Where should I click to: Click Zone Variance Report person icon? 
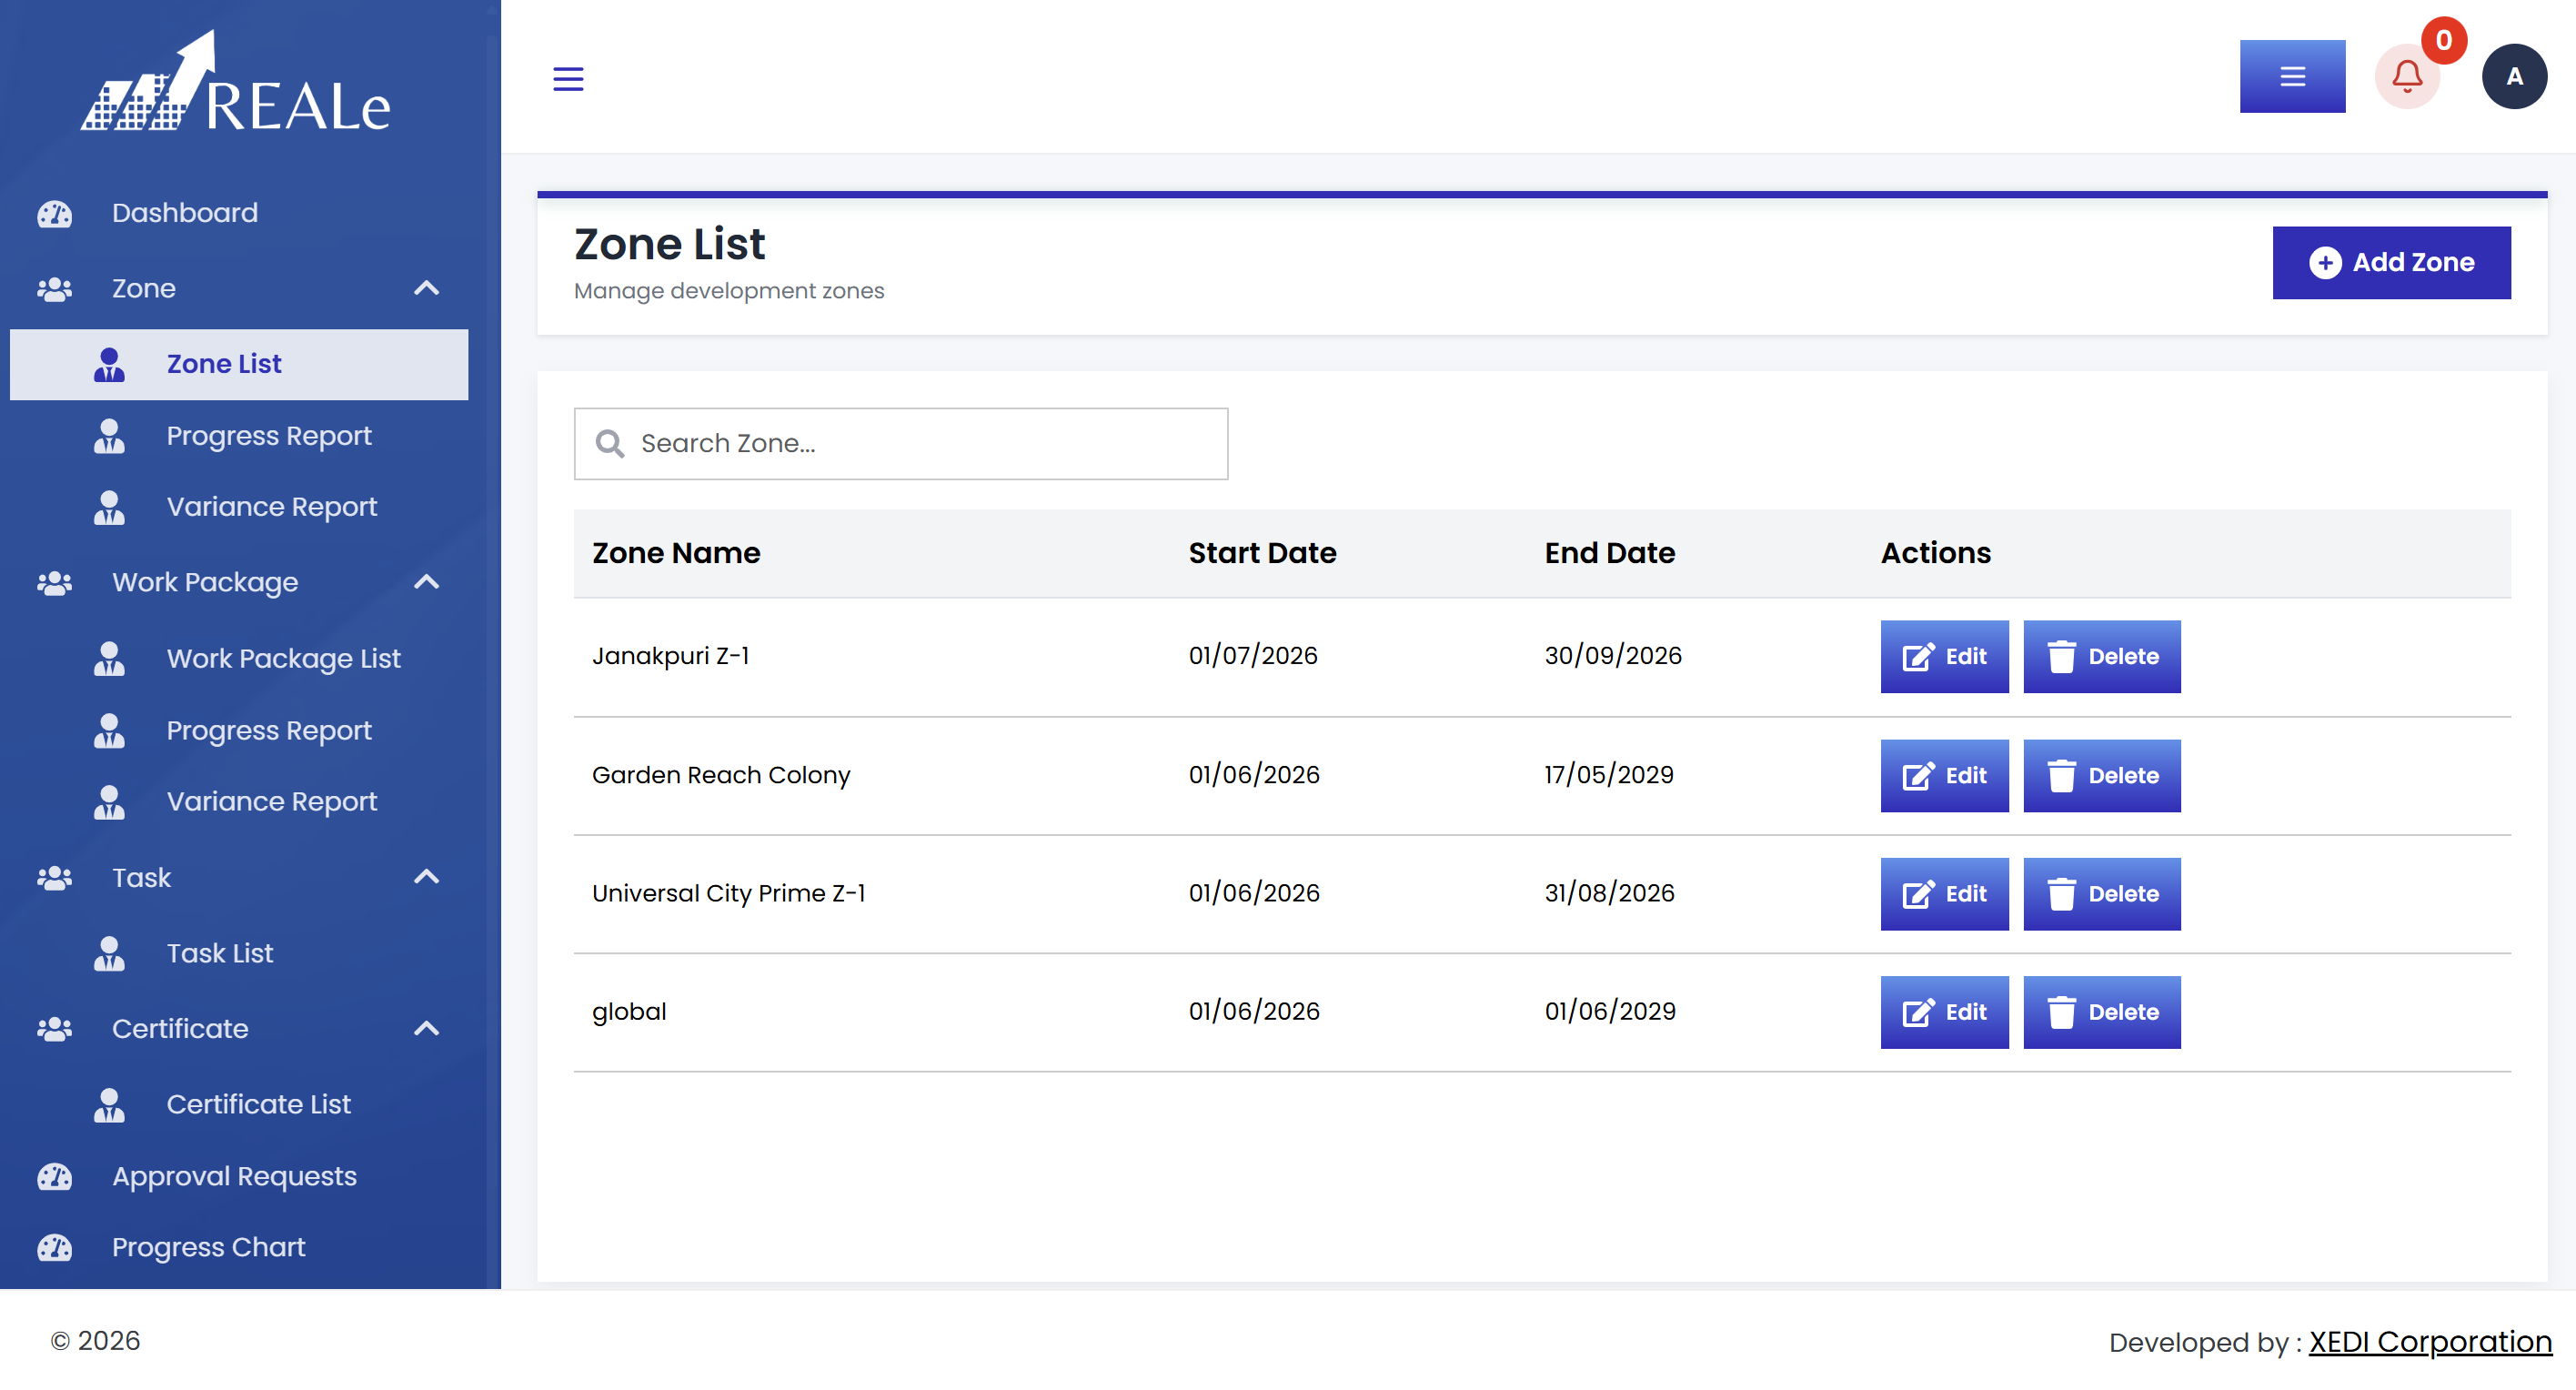[109, 507]
